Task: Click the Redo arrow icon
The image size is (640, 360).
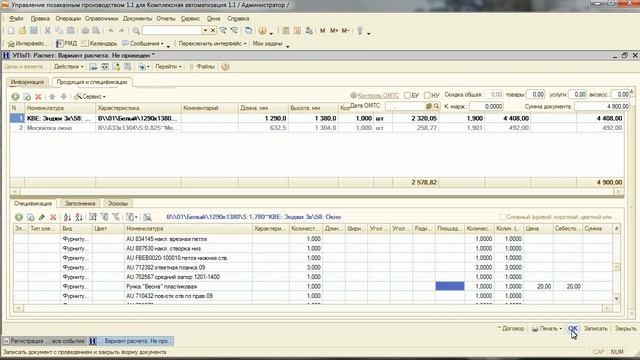Action: click(x=121, y=31)
